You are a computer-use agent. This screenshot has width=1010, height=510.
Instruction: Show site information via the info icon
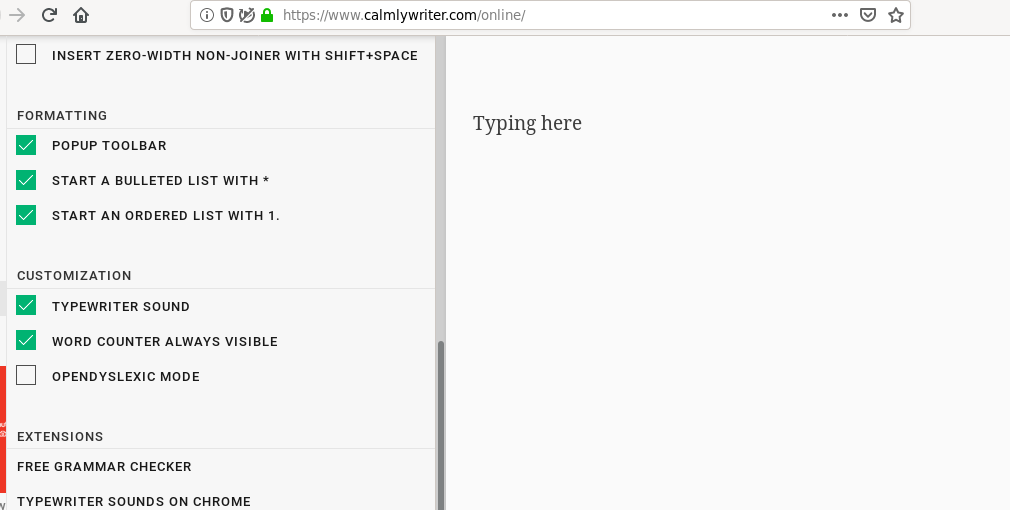point(207,15)
